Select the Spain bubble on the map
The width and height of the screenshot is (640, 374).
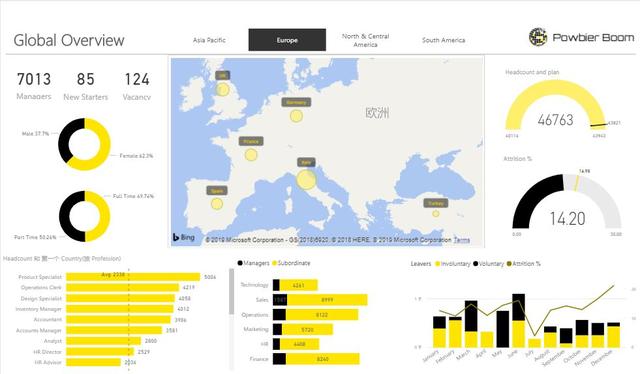[x=217, y=204]
